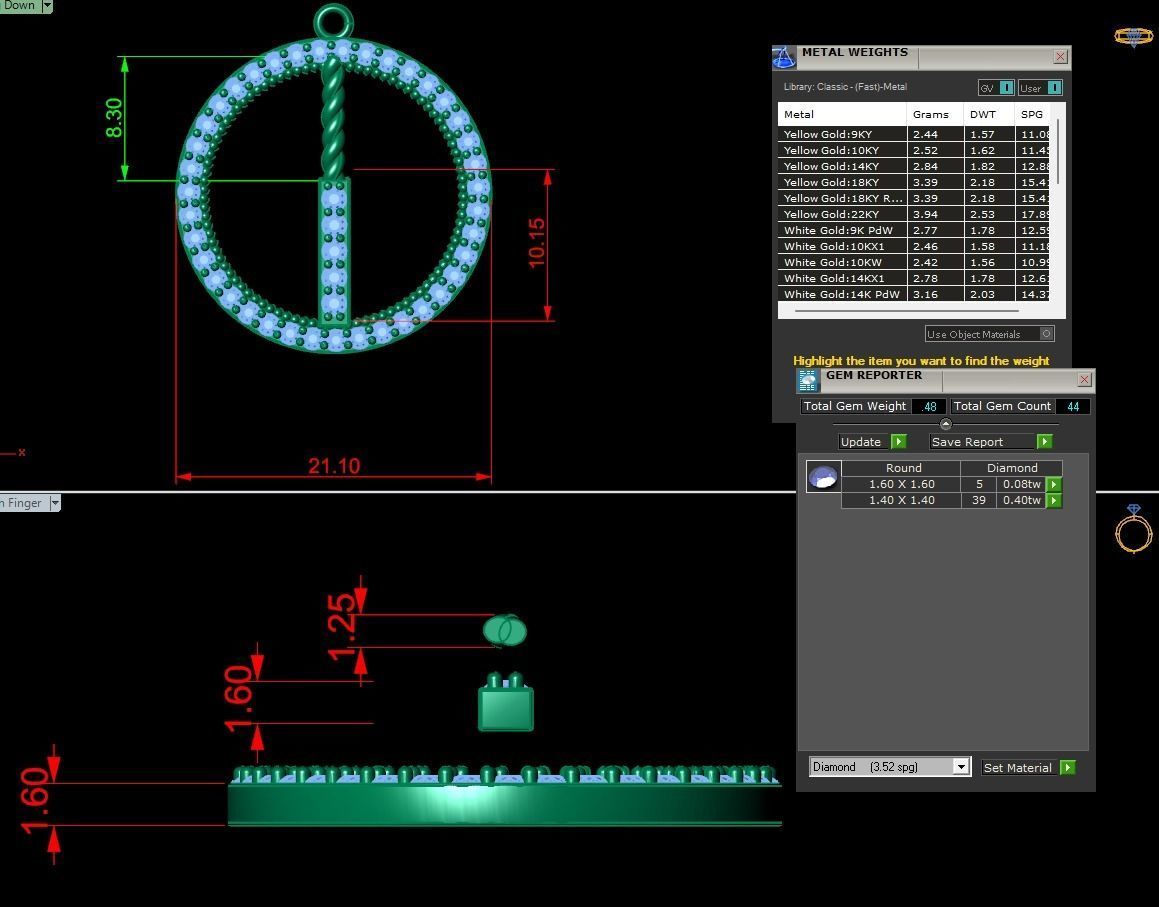Image resolution: width=1159 pixels, height=907 pixels.
Task: Click the Metal column header
Action: click(x=842, y=115)
